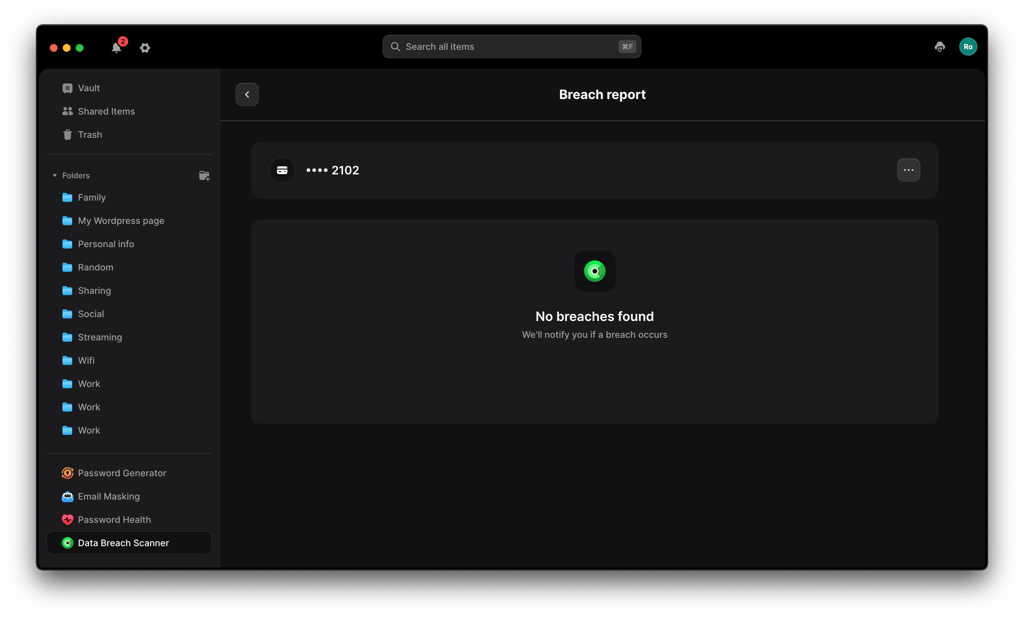Add a new folder icon

tap(204, 176)
